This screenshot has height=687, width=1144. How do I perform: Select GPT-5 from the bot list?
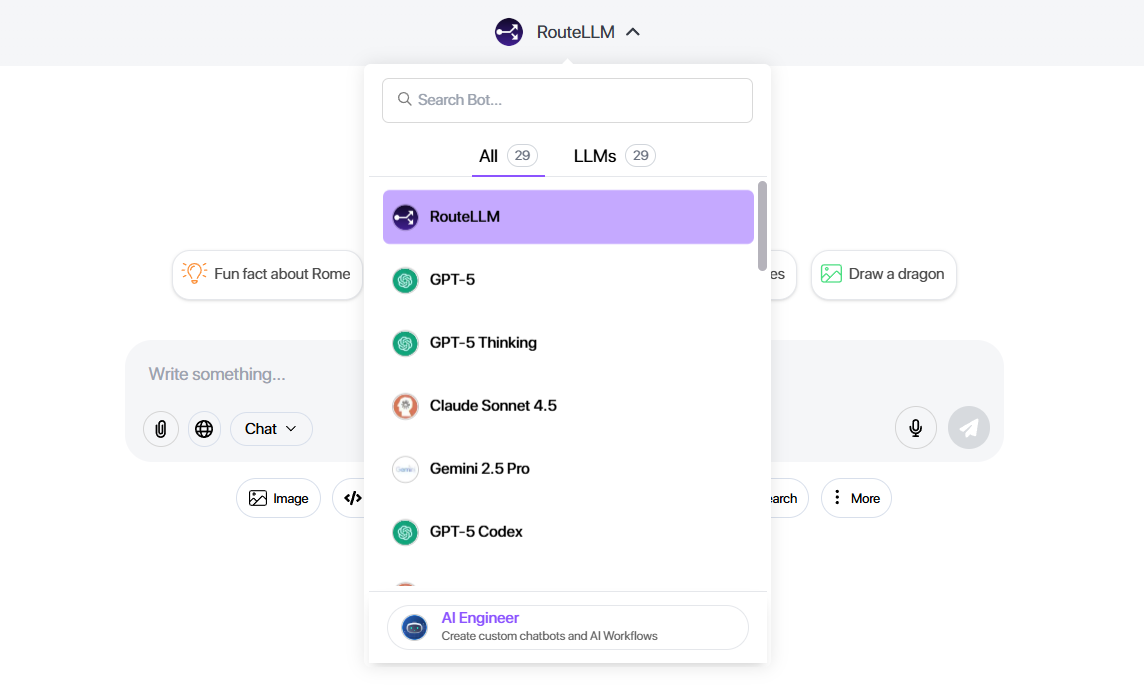tap(568, 280)
